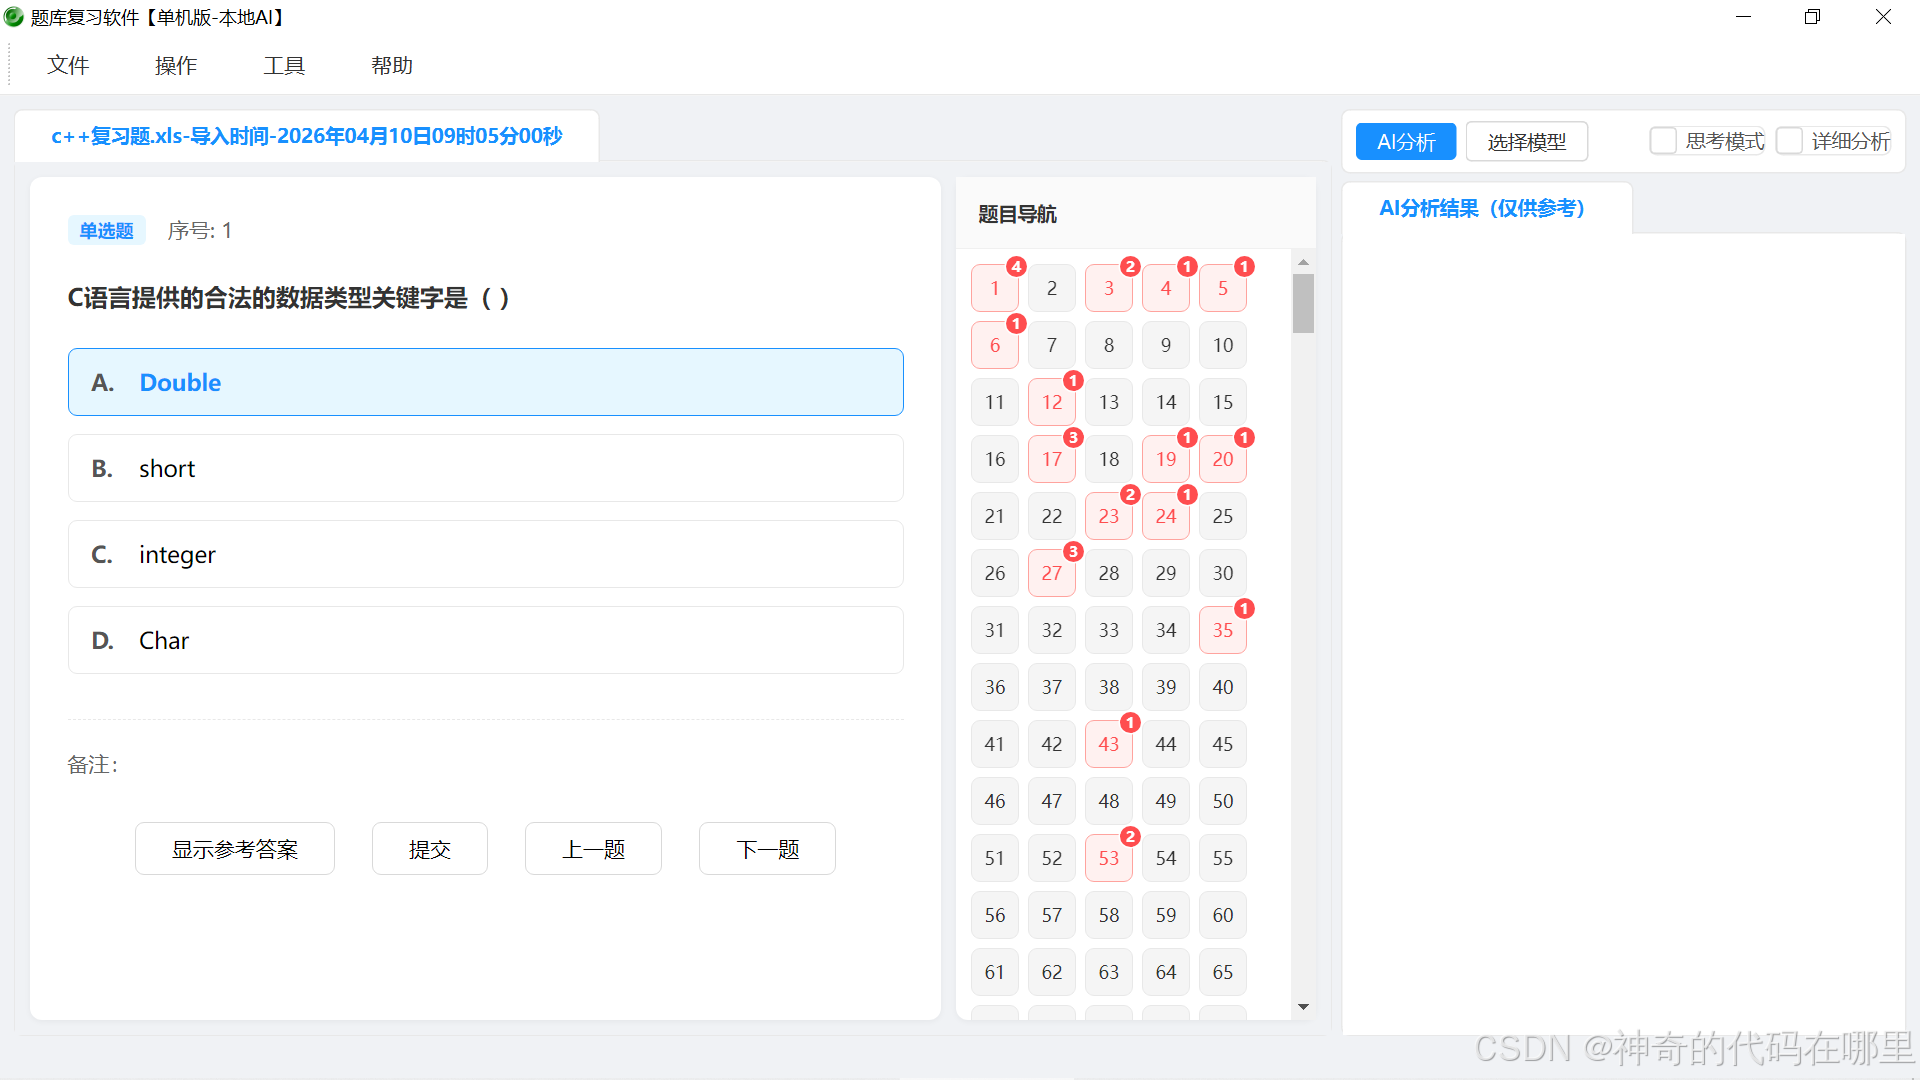The height and width of the screenshot is (1080, 1920).
Task: Click the navigation scrollbar down arrow
Action: [1303, 1007]
